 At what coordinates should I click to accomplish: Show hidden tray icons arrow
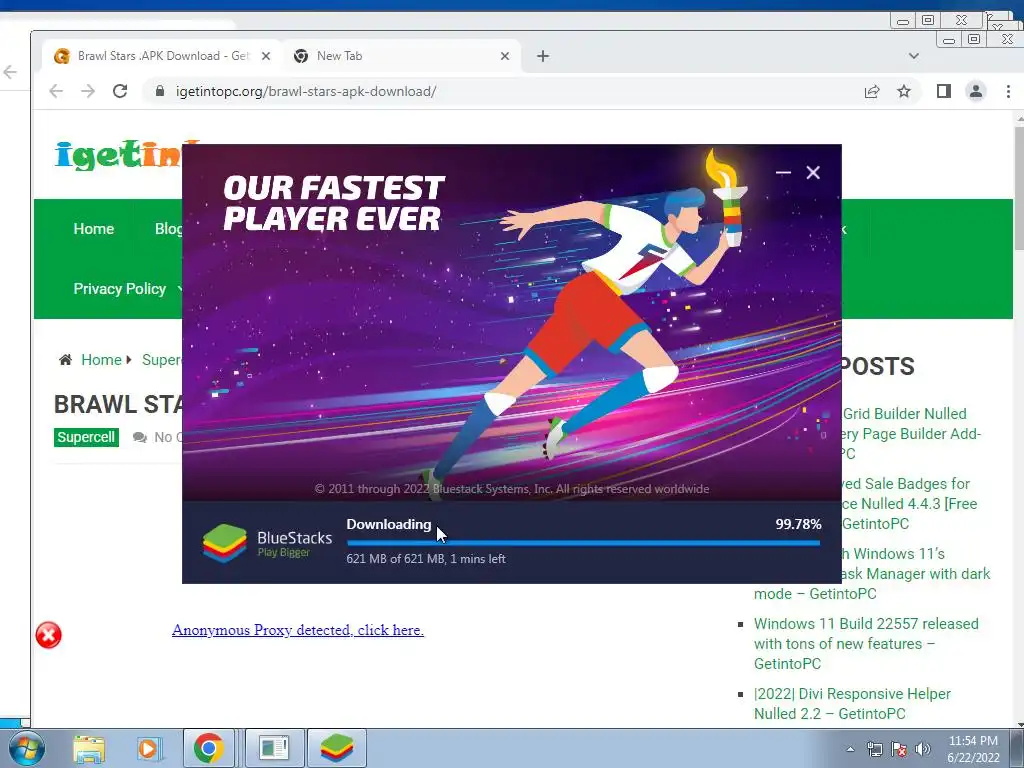pyautogui.click(x=850, y=749)
